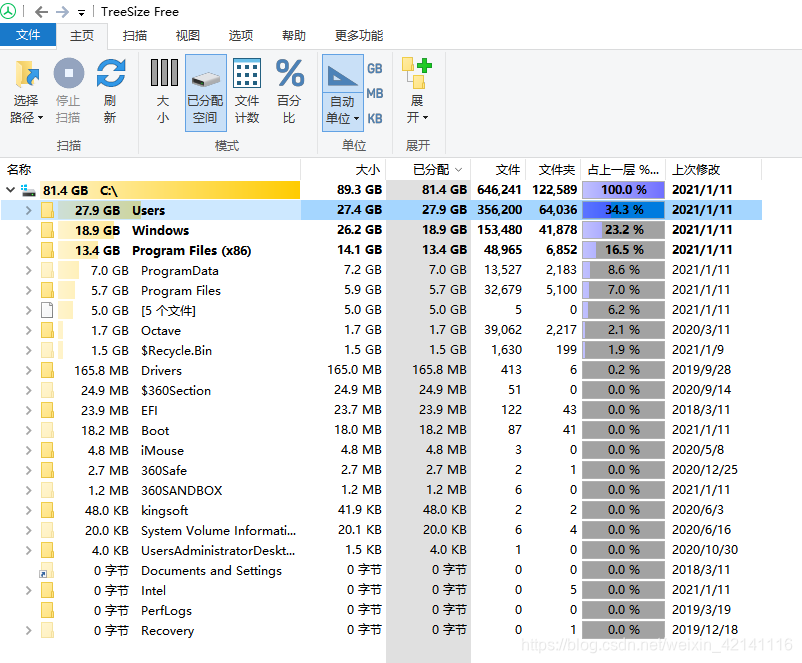Select the UsersAdministratorDeskt... folder row
This screenshot has height=663, width=802.
pos(382,550)
